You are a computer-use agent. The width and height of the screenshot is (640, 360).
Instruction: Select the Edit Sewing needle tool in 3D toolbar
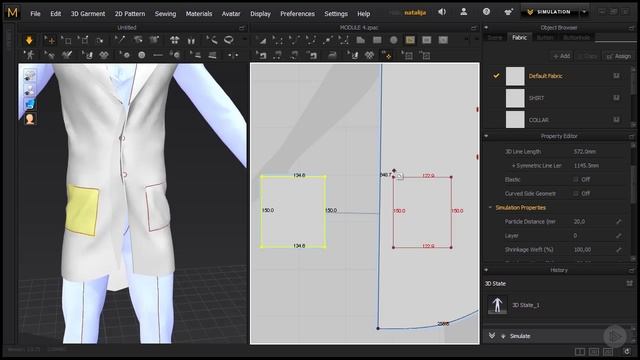pos(120,40)
